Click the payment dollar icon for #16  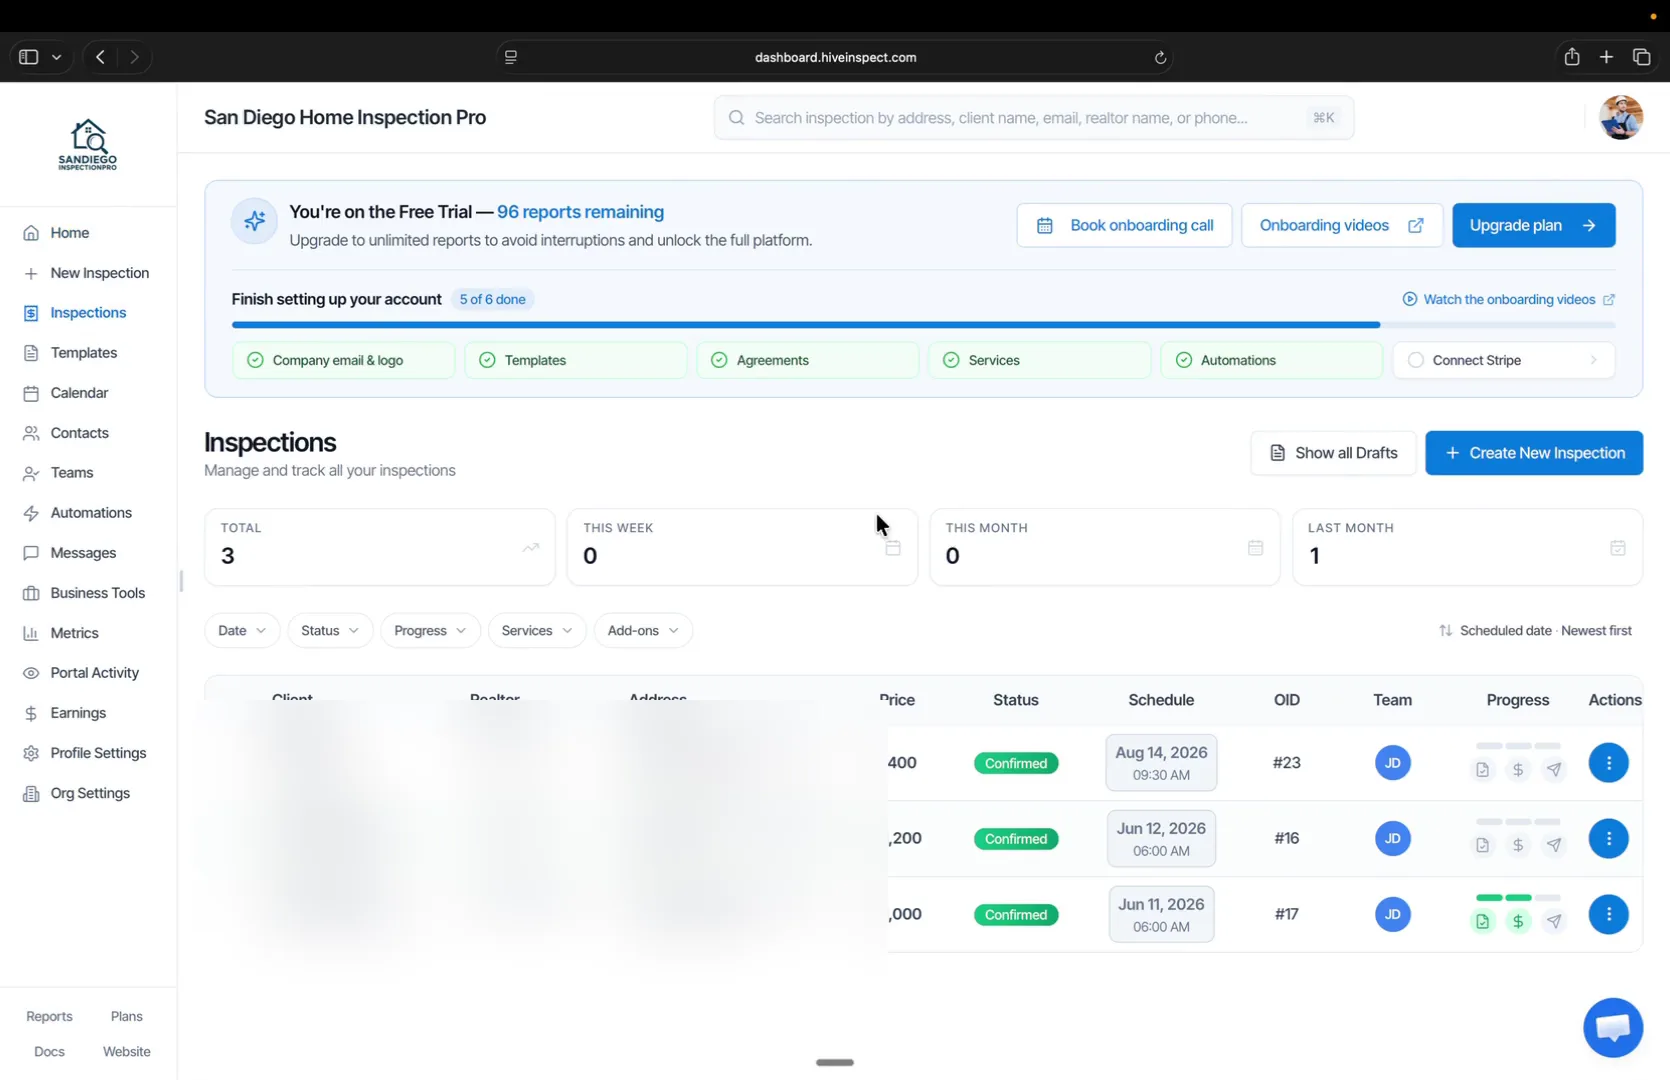pyautogui.click(x=1518, y=845)
